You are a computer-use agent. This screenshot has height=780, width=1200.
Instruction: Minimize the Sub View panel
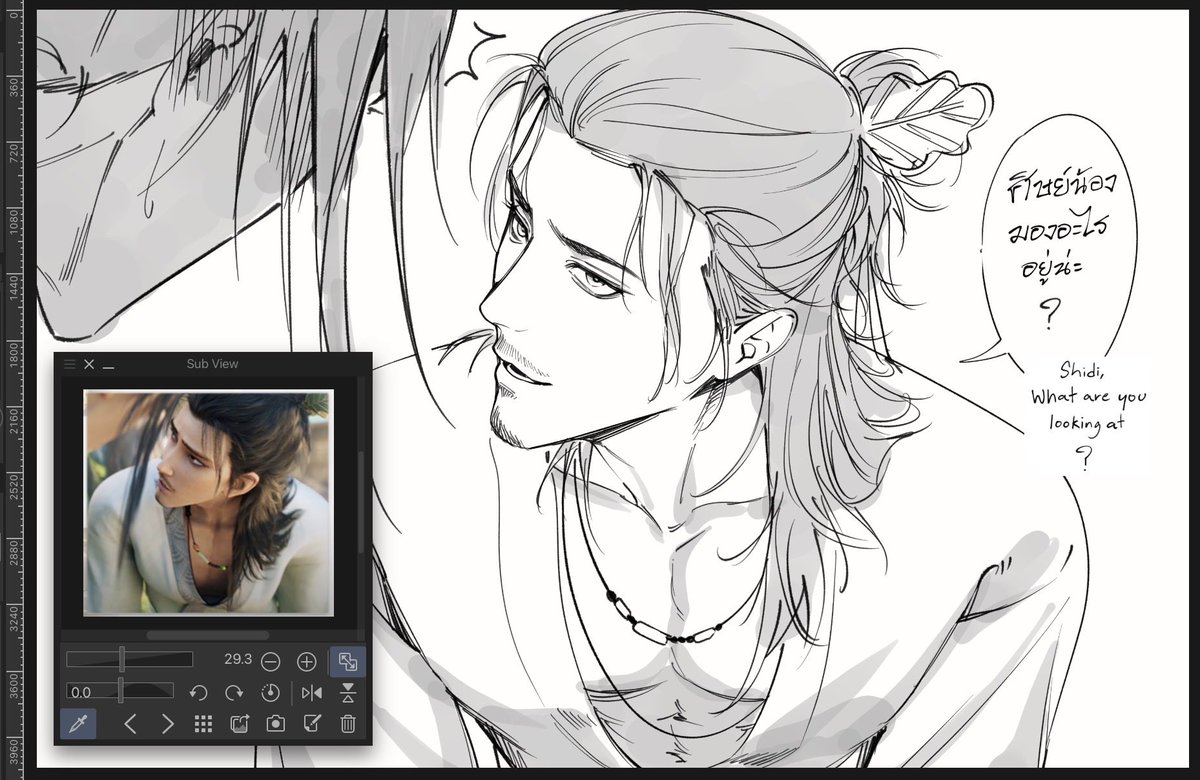point(108,365)
